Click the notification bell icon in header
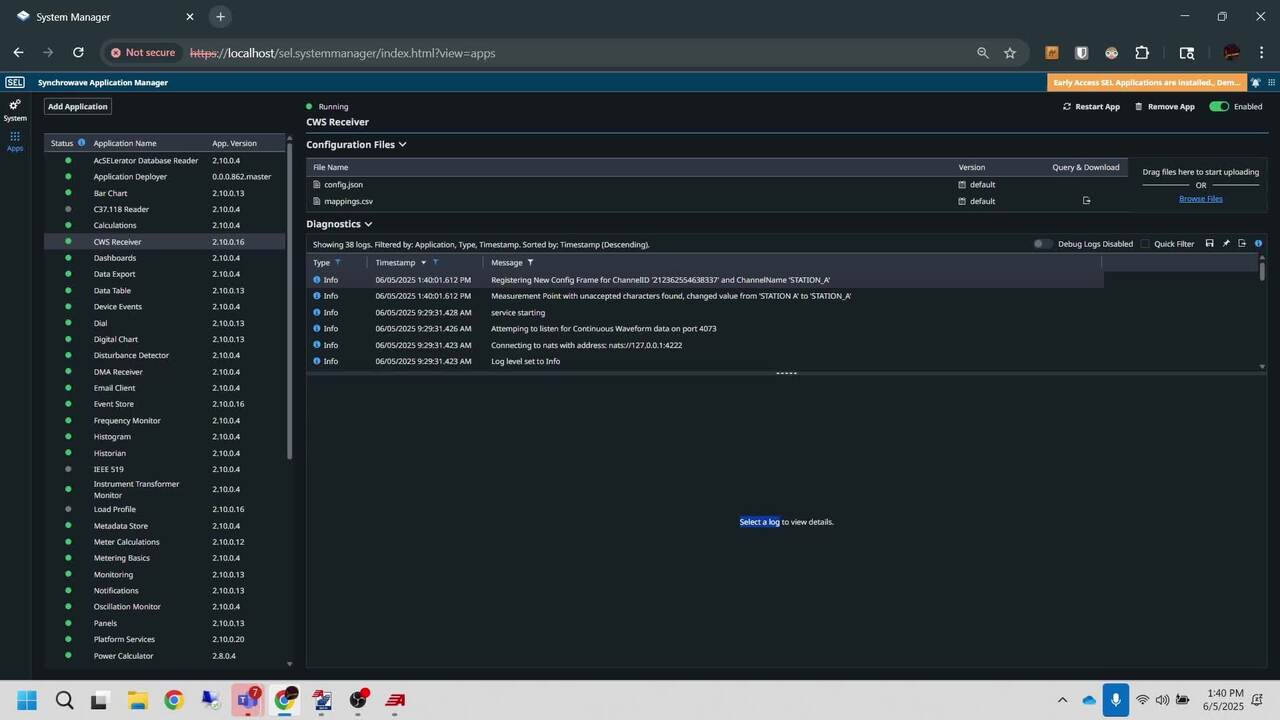The image size is (1280, 720). click(x=1256, y=83)
